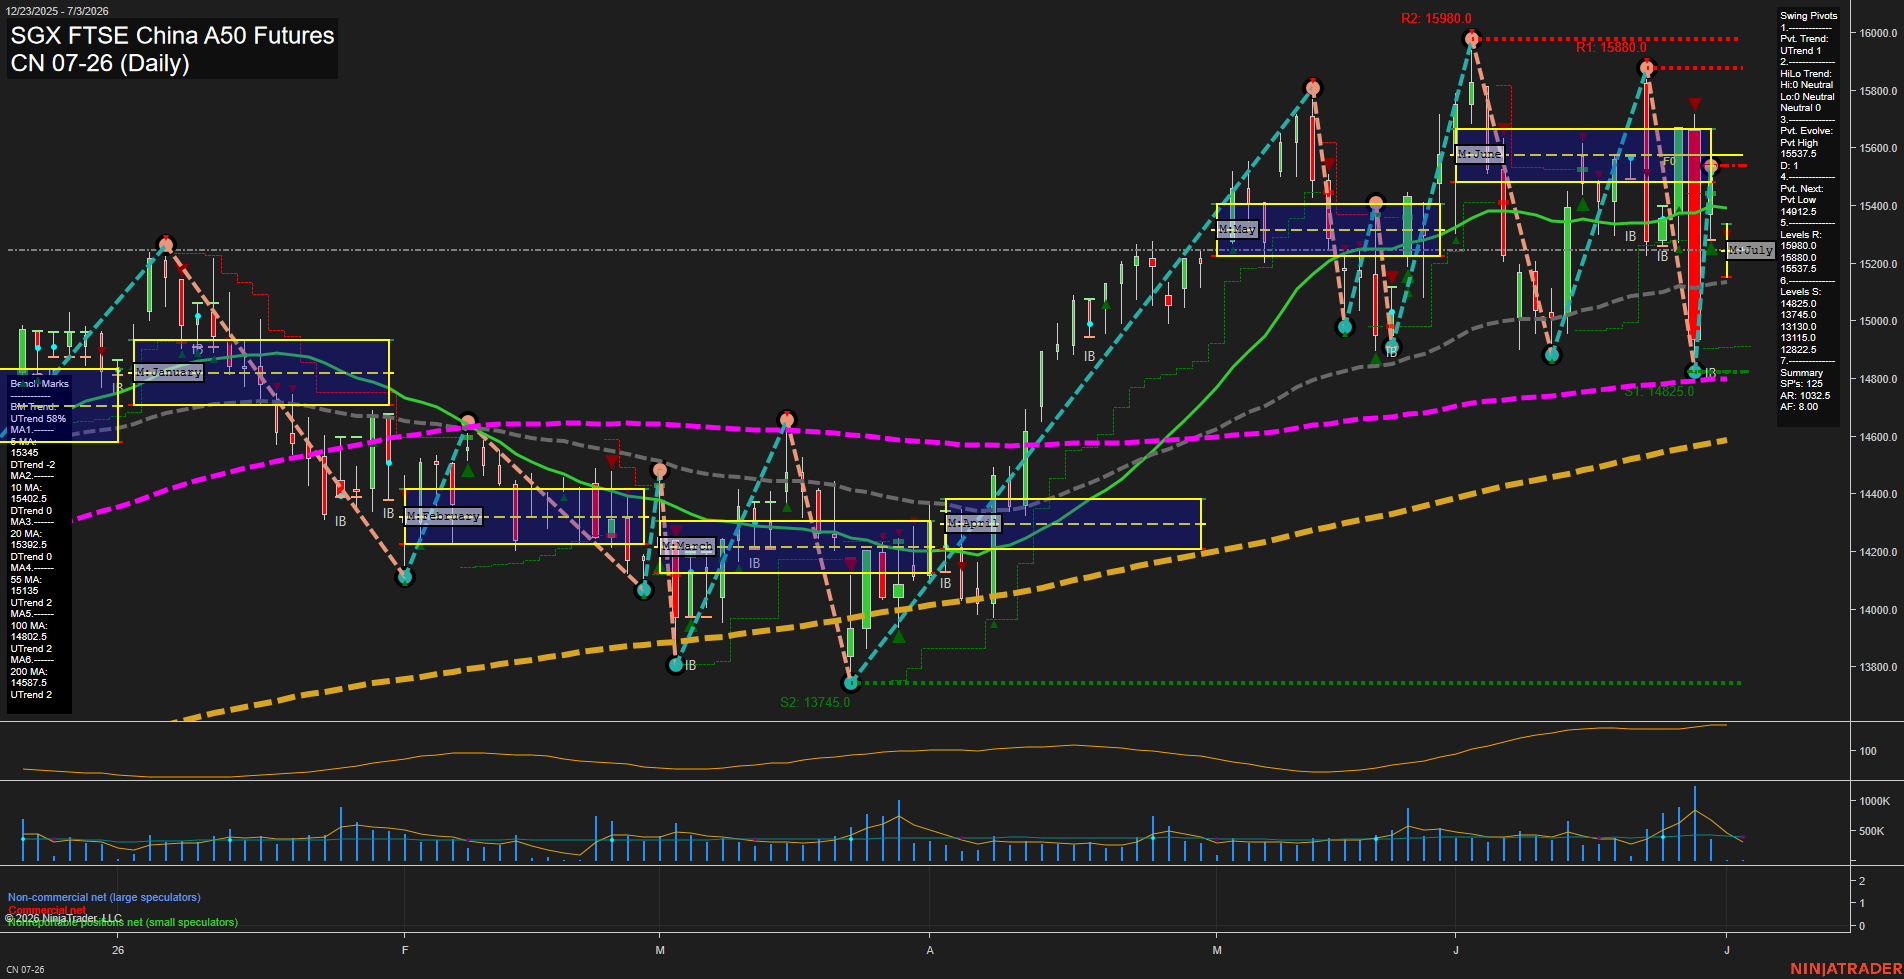Click the R1: 15880.0 resistance label

tap(1611, 47)
